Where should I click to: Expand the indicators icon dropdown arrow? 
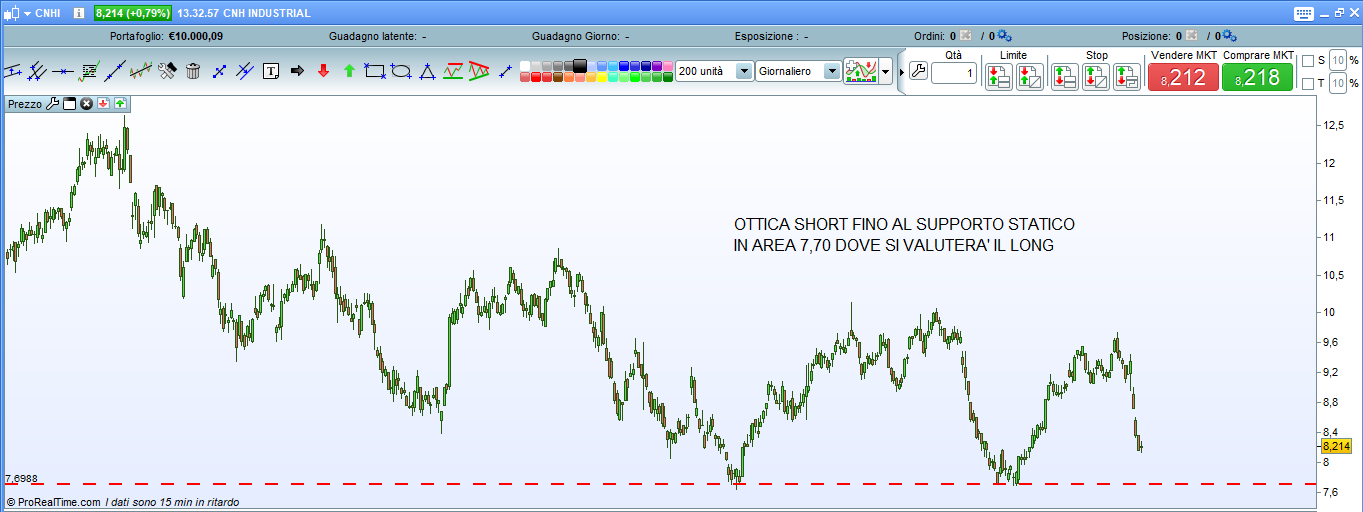click(886, 72)
